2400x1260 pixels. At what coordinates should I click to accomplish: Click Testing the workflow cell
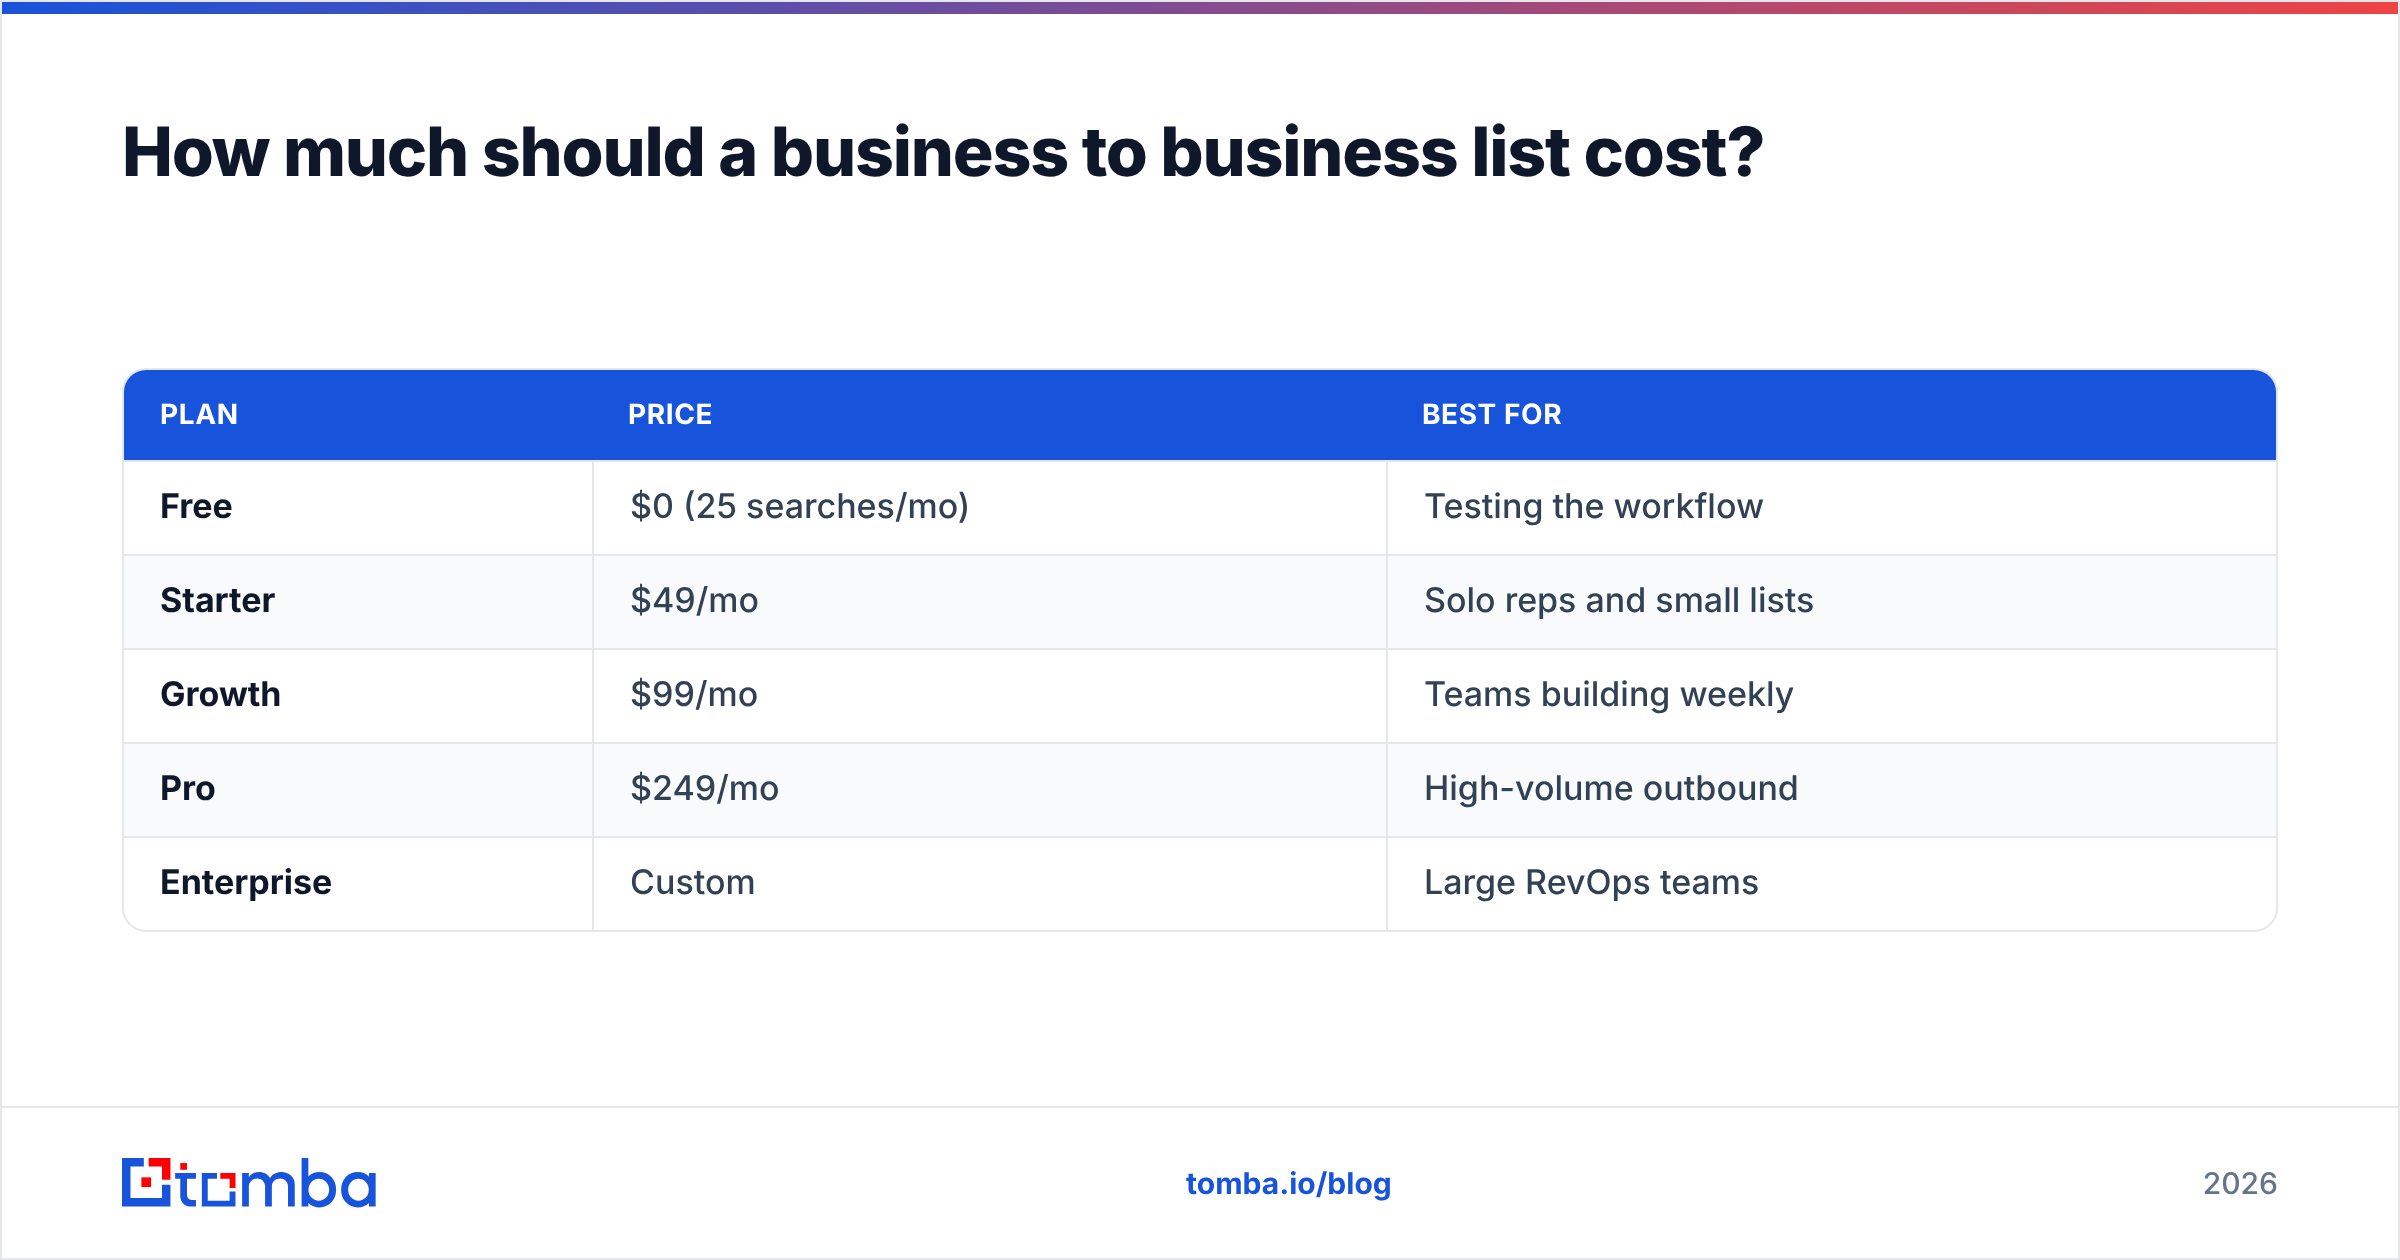[x=1832, y=507]
